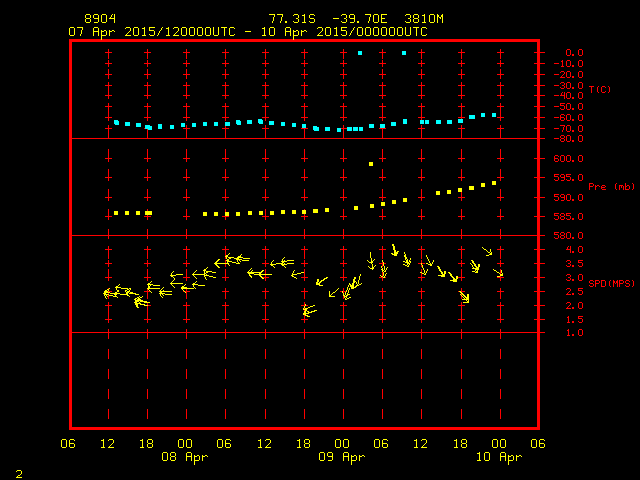Image resolution: width=640 pixels, height=480 pixels.
Task: Select the -10.0 temperature tick value
Action: pos(569,64)
